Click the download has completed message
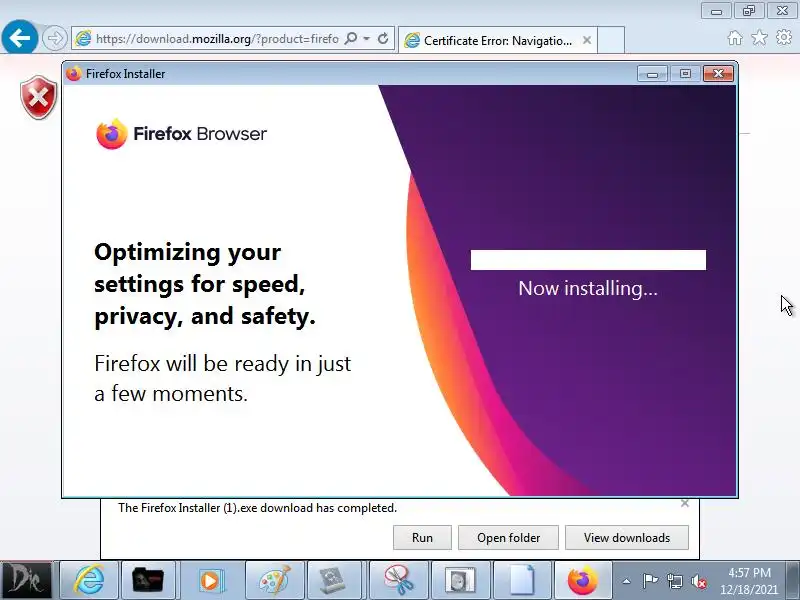This screenshot has height=600, width=800. (x=257, y=508)
